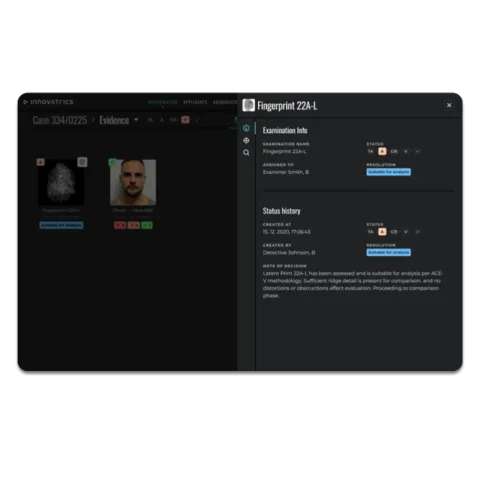
Task: Click the orange A badge on the fingerprint thumbnail
Action: click(40, 162)
